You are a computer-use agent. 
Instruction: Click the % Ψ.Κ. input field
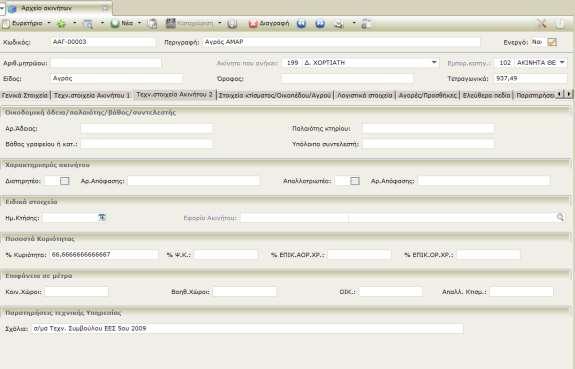pos(226,255)
